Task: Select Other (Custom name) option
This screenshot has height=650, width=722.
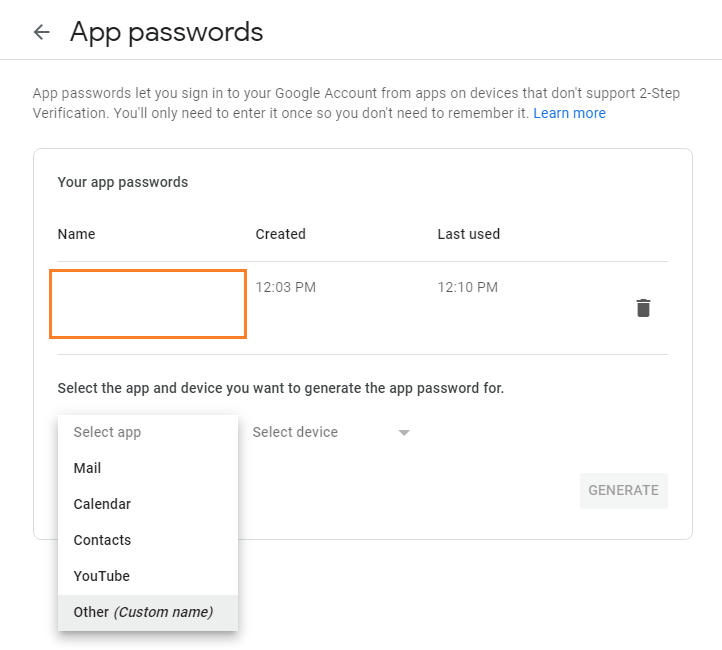Action: (x=148, y=612)
